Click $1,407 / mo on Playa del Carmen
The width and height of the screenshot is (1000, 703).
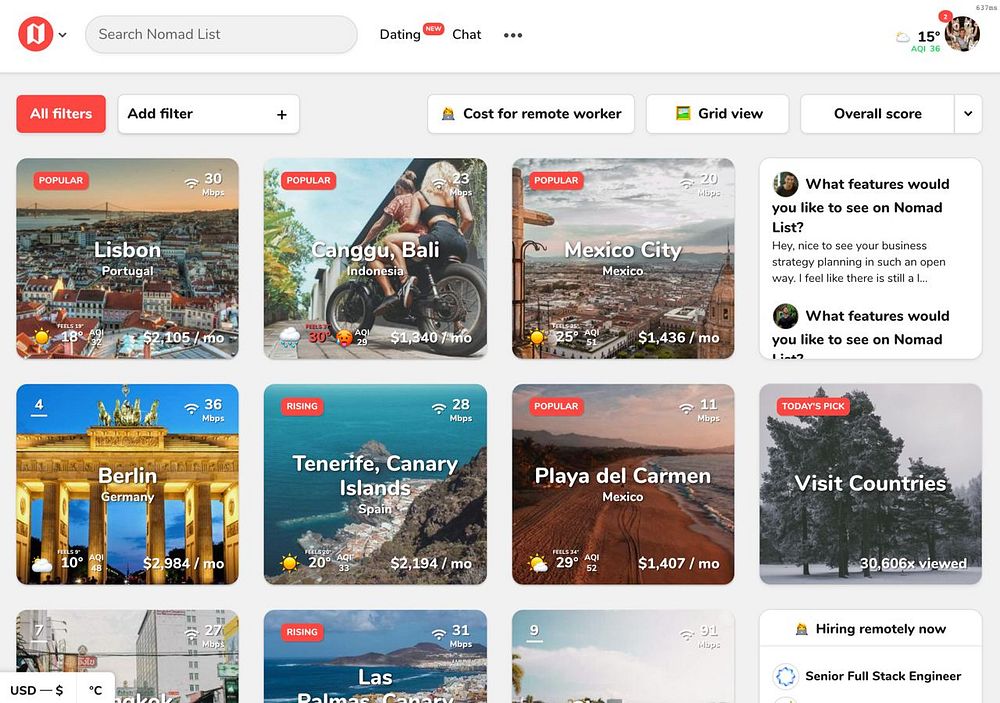(x=679, y=563)
